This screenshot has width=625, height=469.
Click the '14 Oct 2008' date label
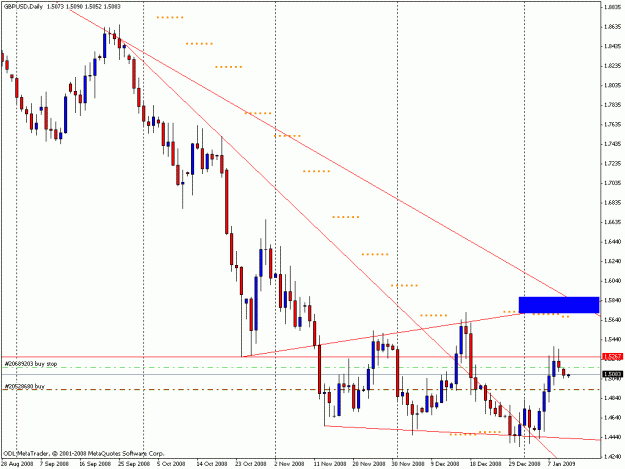point(212,464)
